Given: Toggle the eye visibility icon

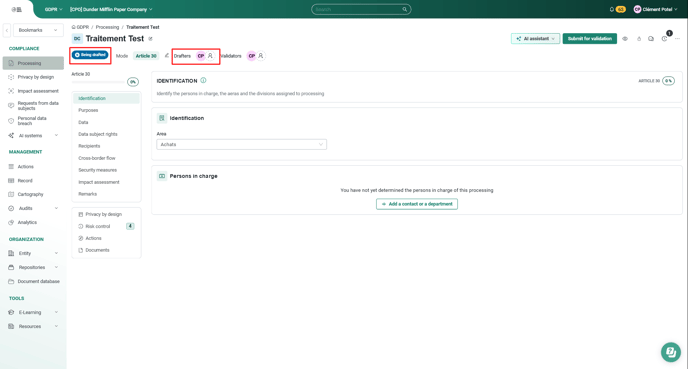Looking at the screenshot, I should [625, 39].
